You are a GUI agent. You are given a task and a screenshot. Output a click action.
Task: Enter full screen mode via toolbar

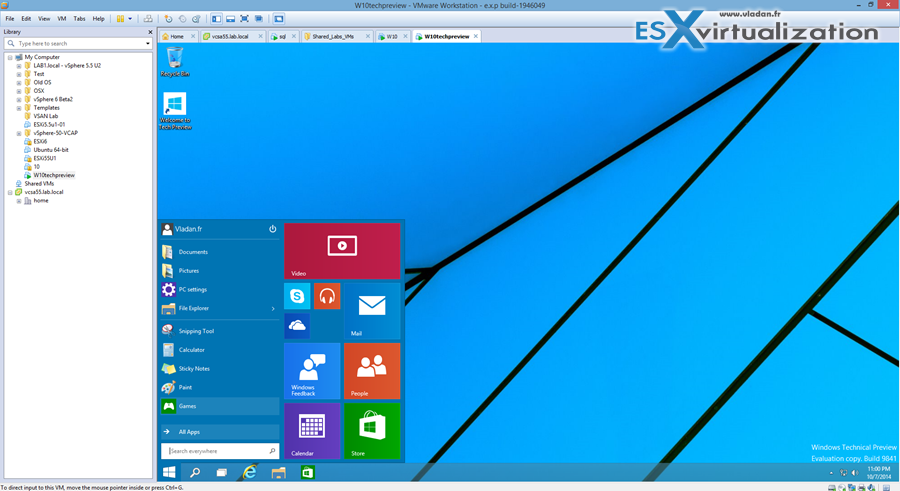pyautogui.click(x=245, y=18)
